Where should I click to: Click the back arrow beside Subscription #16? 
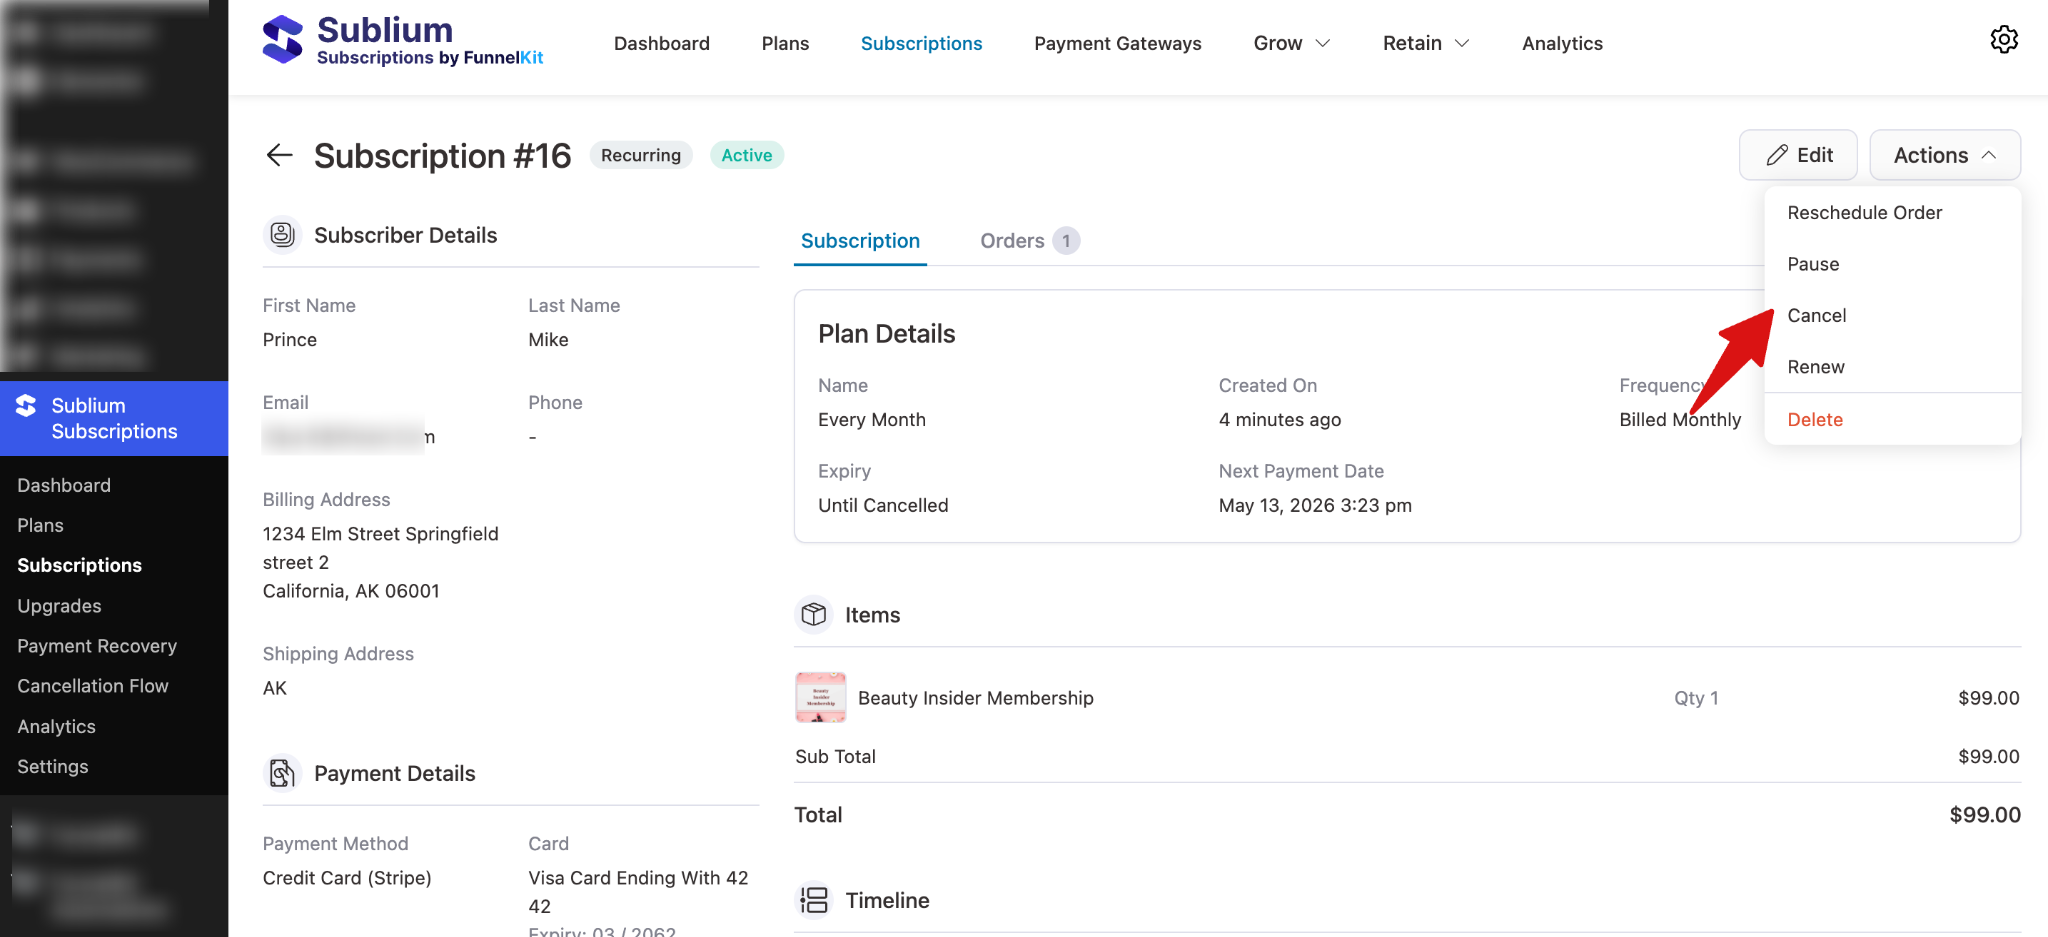point(279,155)
